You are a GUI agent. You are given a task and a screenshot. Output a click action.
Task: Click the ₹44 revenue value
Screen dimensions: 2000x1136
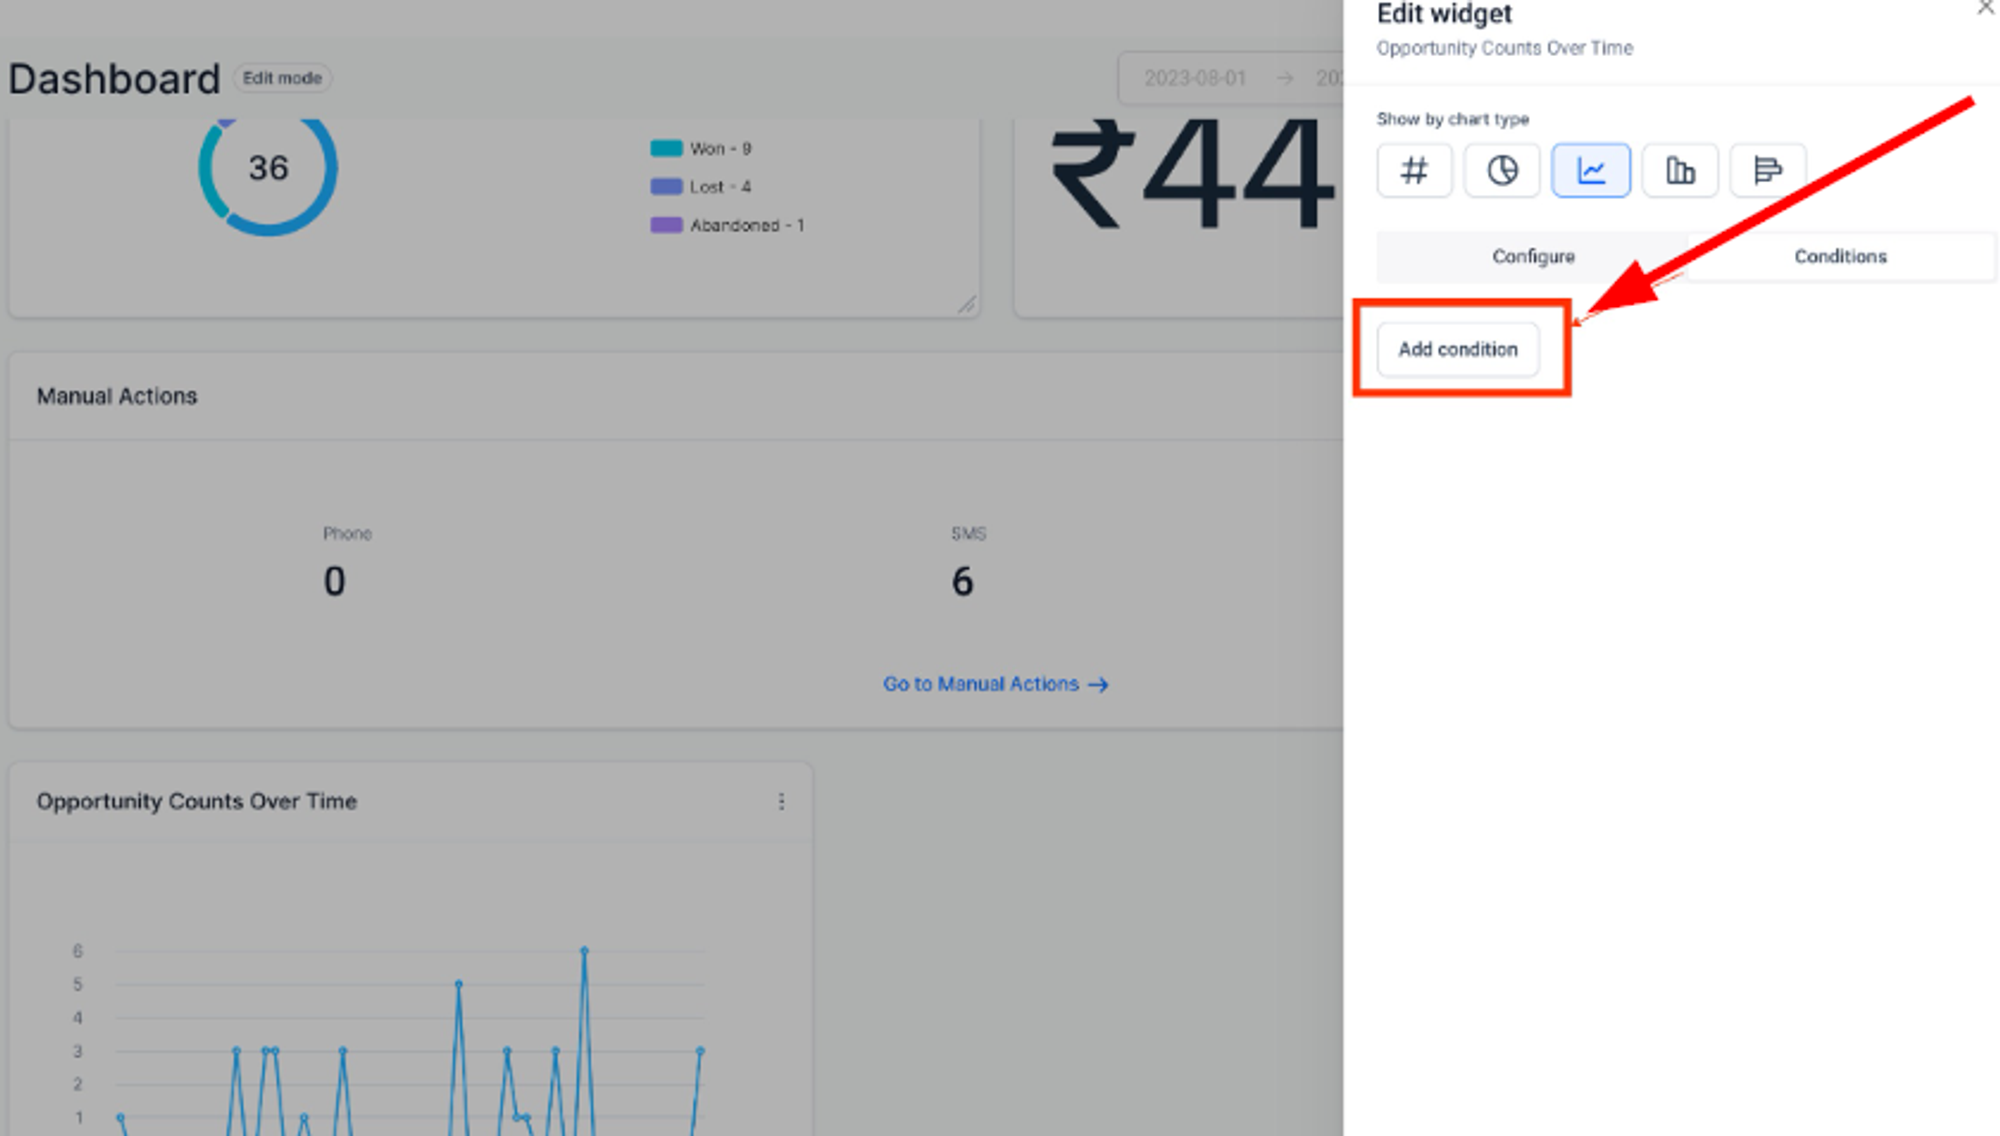(x=1192, y=173)
